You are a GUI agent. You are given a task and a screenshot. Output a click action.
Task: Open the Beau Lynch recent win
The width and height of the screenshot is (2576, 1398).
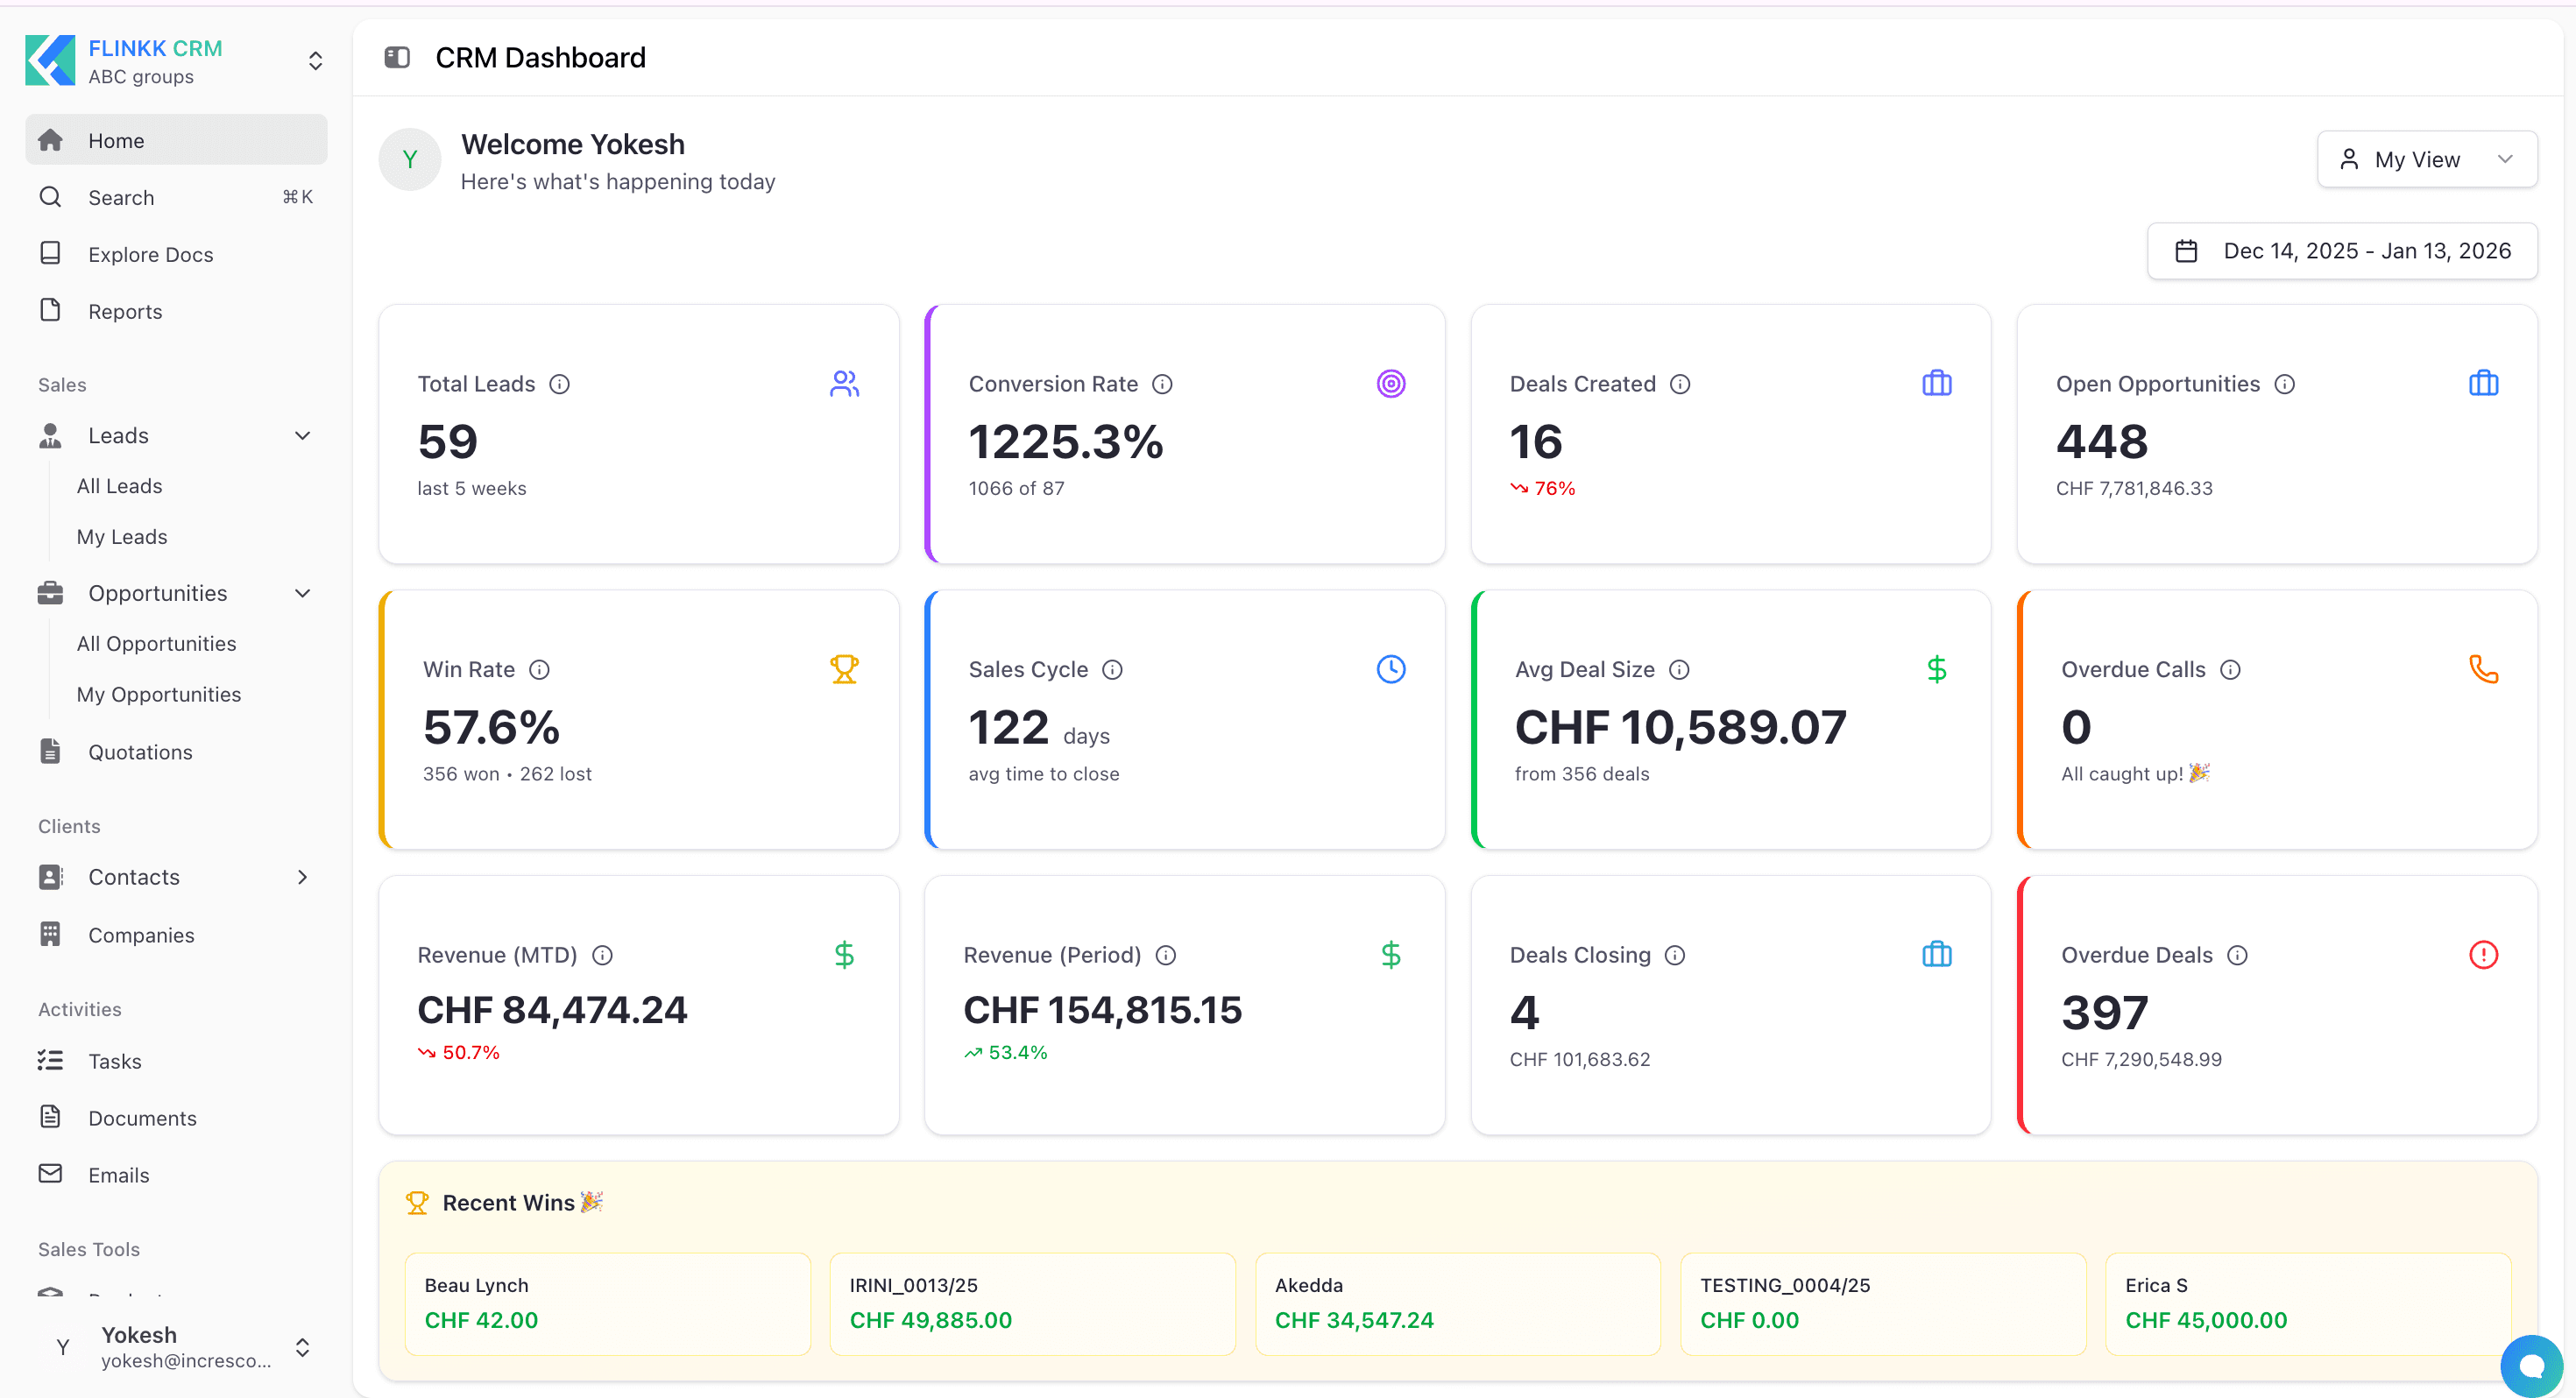(x=607, y=1304)
